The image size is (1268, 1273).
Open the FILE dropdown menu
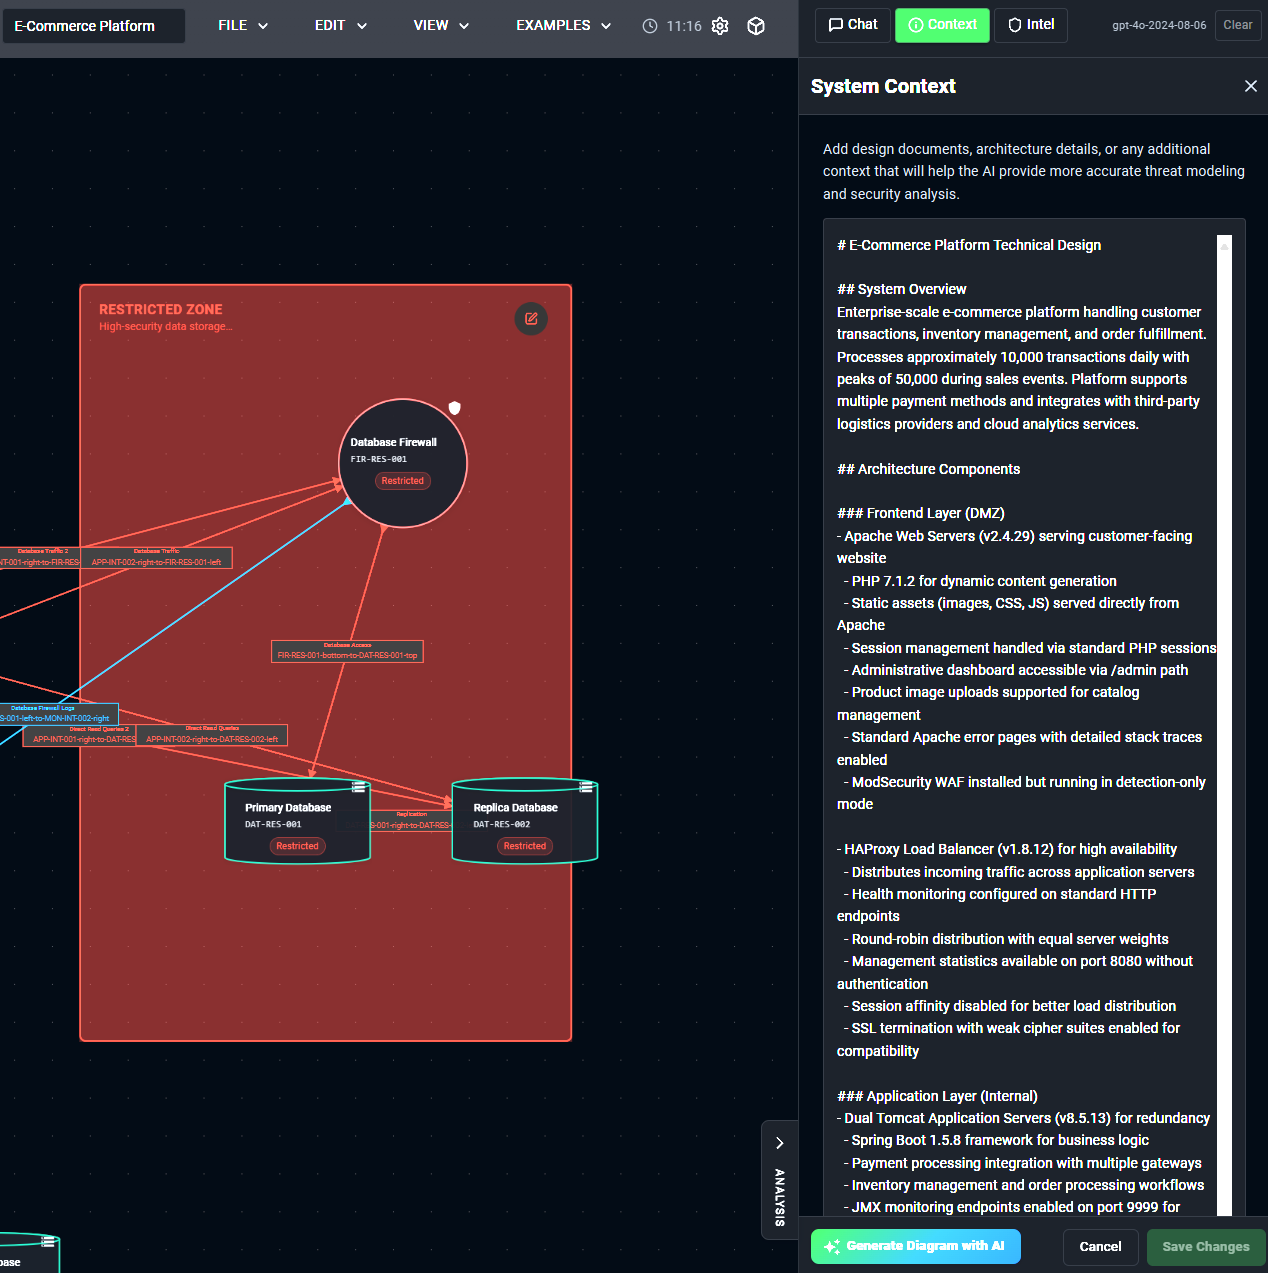(x=243, y=26)
